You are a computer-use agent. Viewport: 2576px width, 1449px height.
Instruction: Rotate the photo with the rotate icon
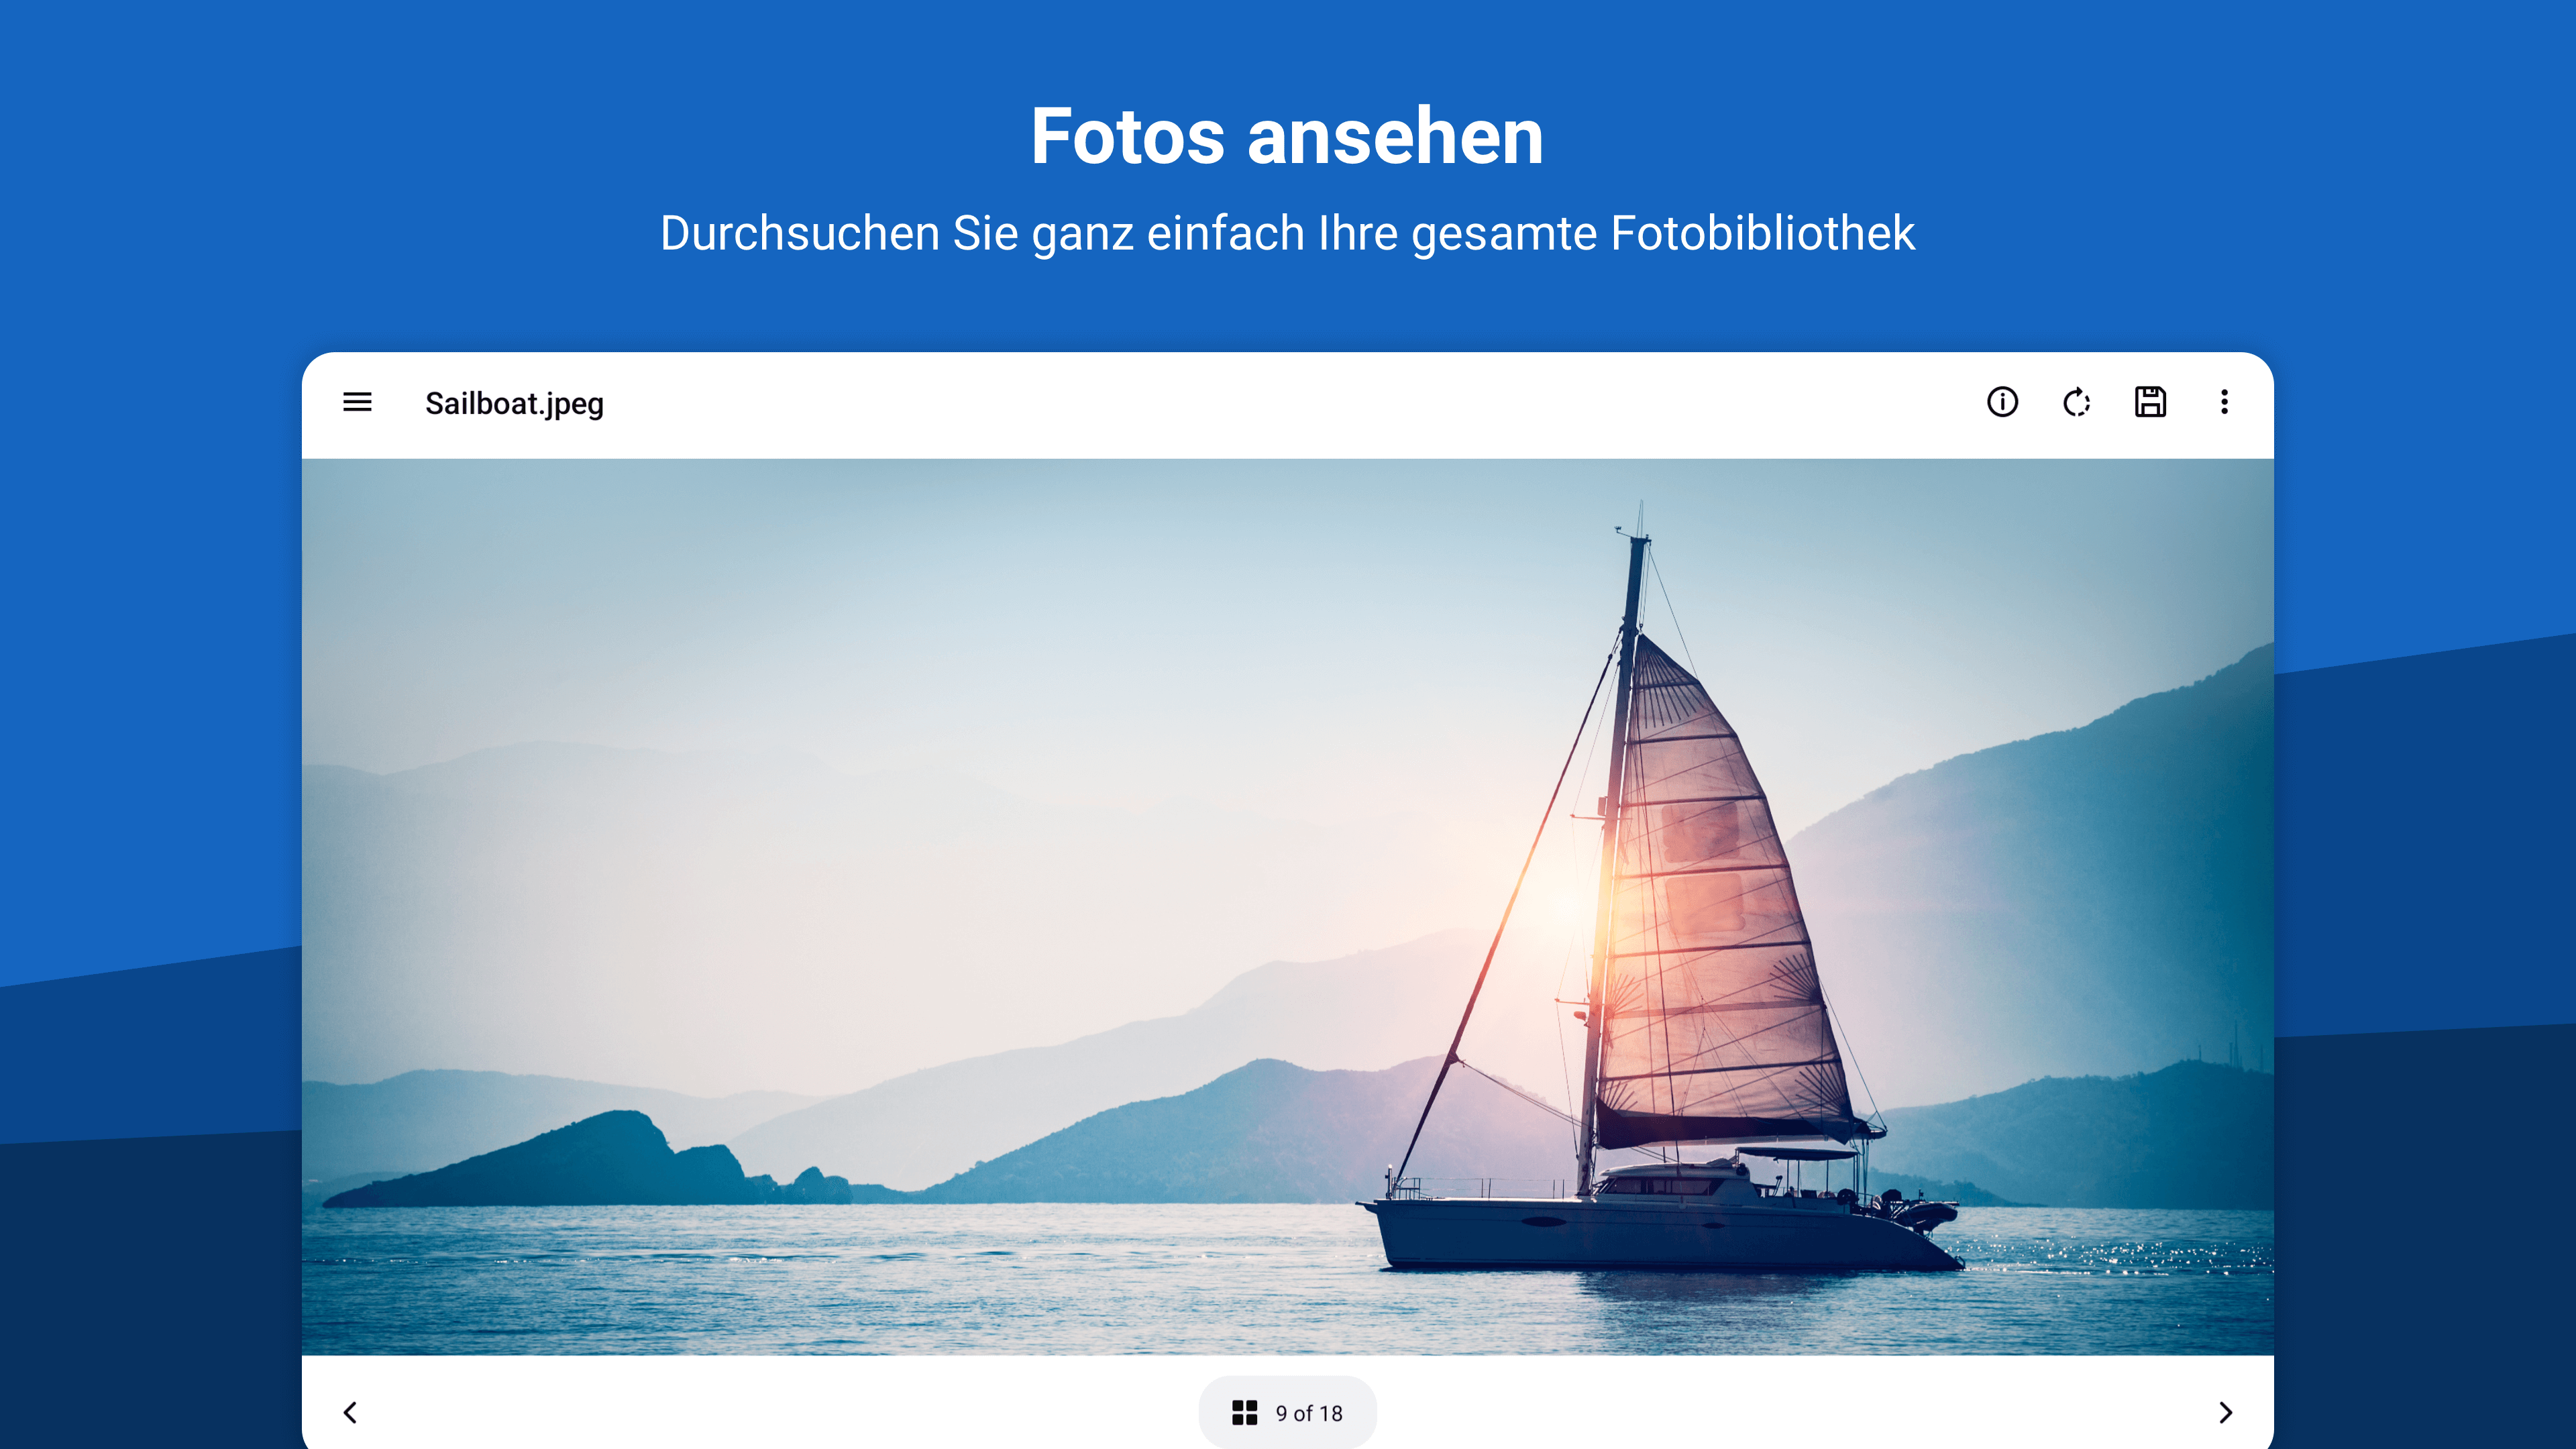(x=2076, y=402)
